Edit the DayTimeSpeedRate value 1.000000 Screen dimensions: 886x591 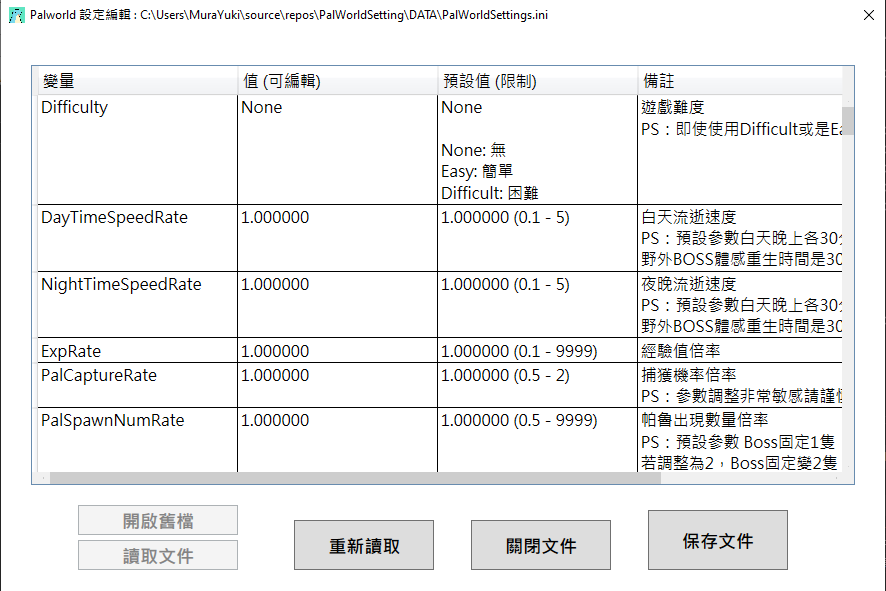[337, 238]
